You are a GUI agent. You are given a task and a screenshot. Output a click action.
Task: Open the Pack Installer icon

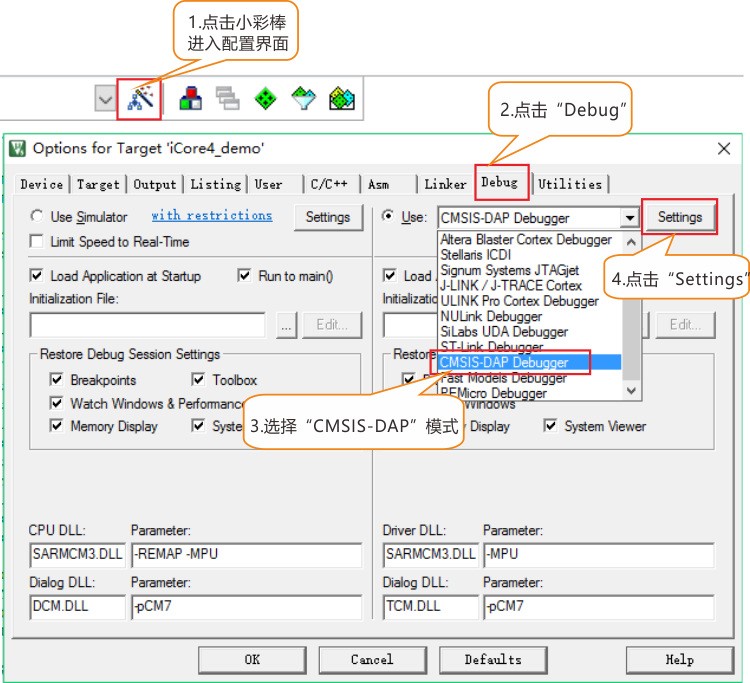(342, 97)
